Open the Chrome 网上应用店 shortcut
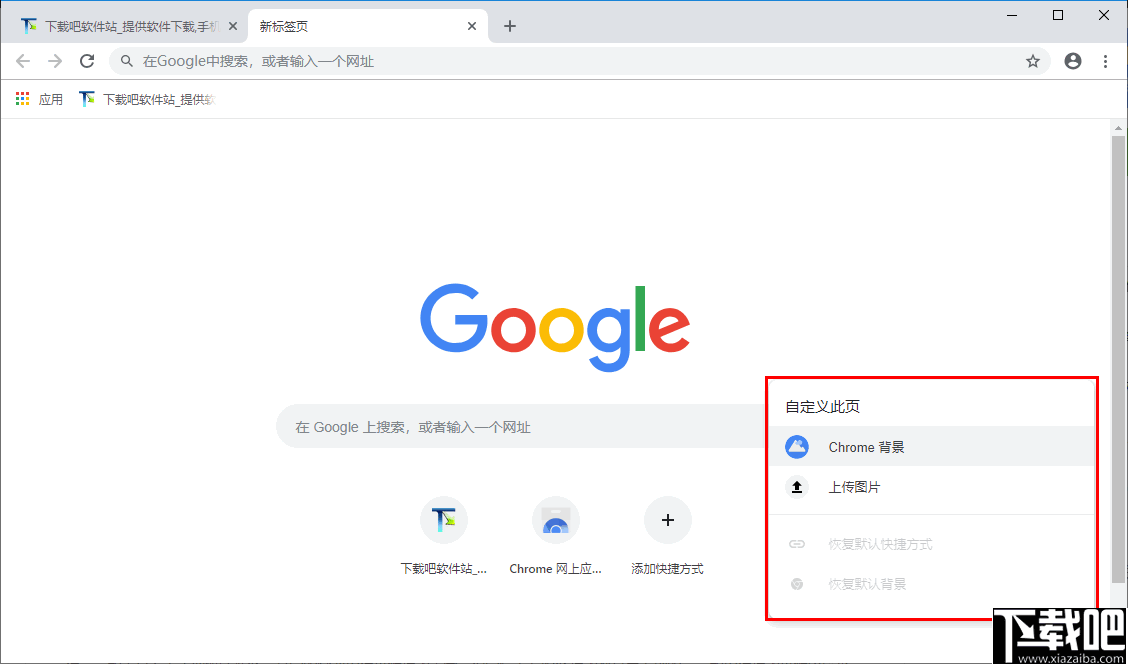The width and height of the screenshot is (1128, 664). [556, 520]
